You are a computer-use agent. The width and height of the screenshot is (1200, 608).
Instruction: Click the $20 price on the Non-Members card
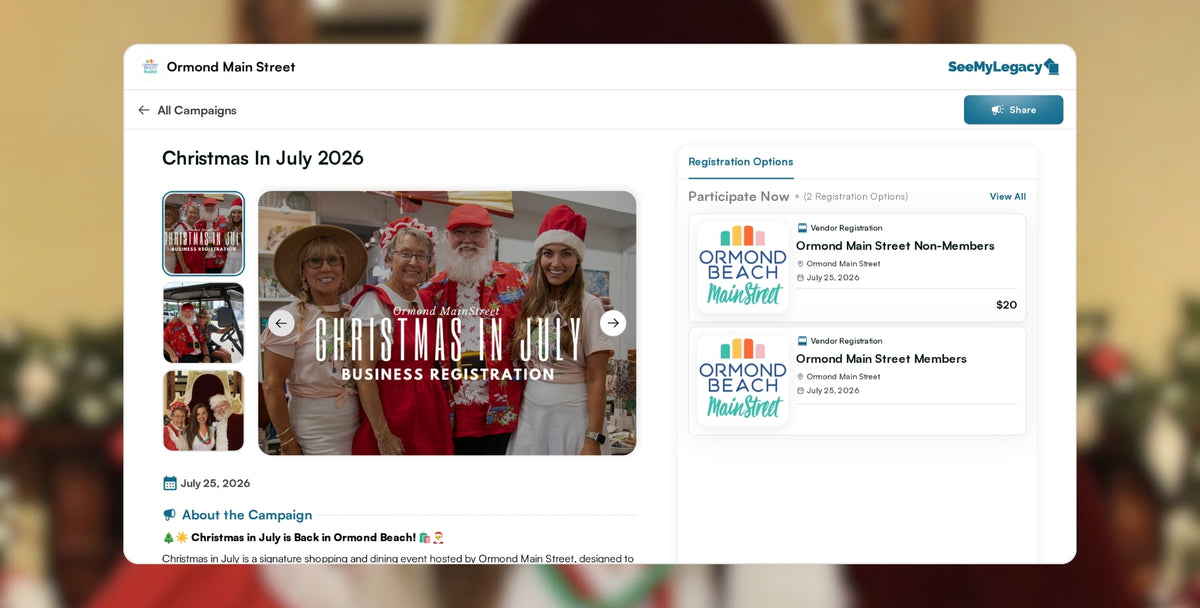(1006, 305)
